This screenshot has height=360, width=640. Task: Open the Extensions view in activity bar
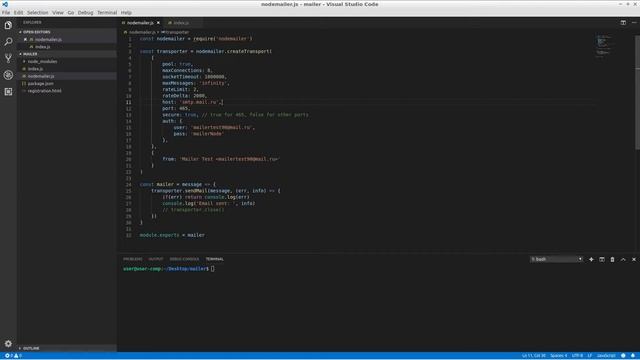click(8, 92)
